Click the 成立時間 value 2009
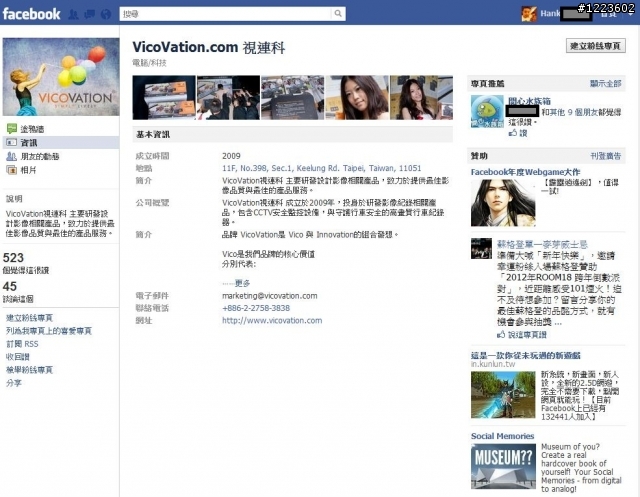This screenshot has width=640, height=497. click(231, 156)
